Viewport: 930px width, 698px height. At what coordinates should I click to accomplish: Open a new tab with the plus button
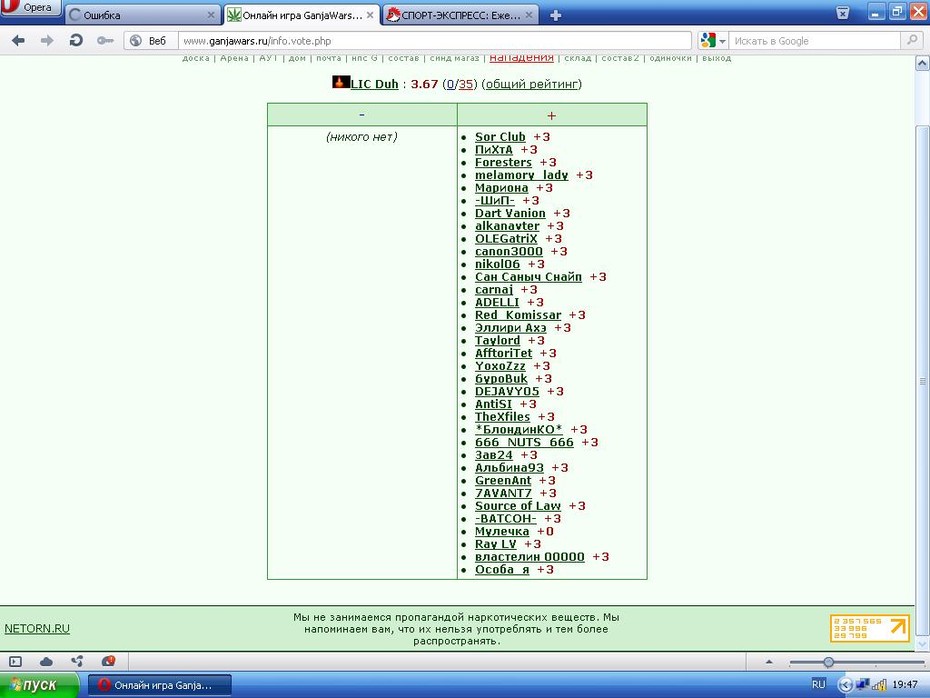click(555, 15)
